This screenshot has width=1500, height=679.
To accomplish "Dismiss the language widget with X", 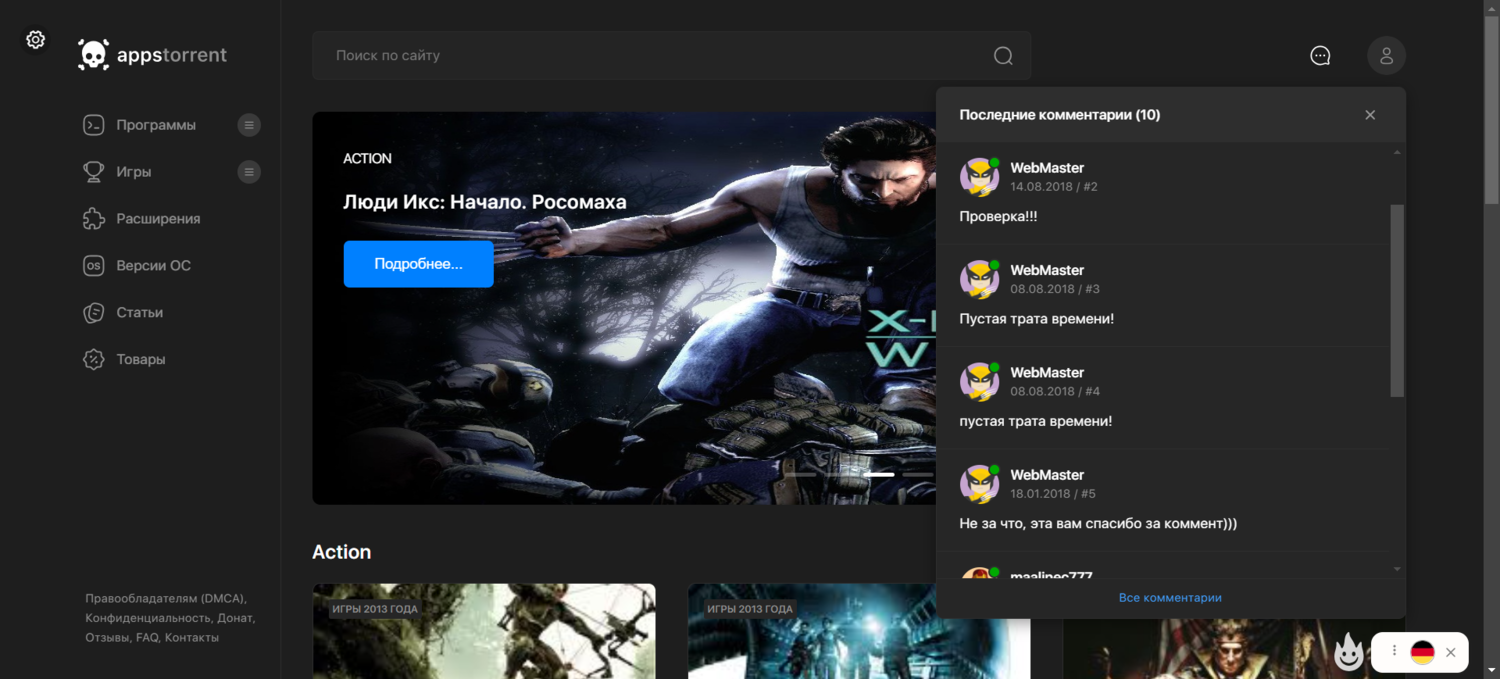I will coord(1450,653).
